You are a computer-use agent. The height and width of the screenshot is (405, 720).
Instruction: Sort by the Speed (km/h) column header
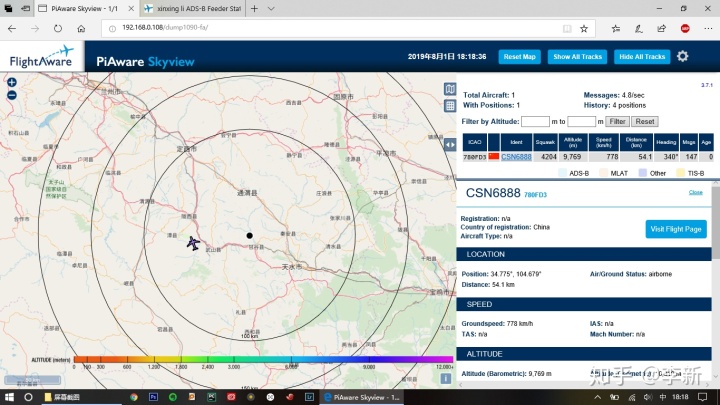pos(603,142)
